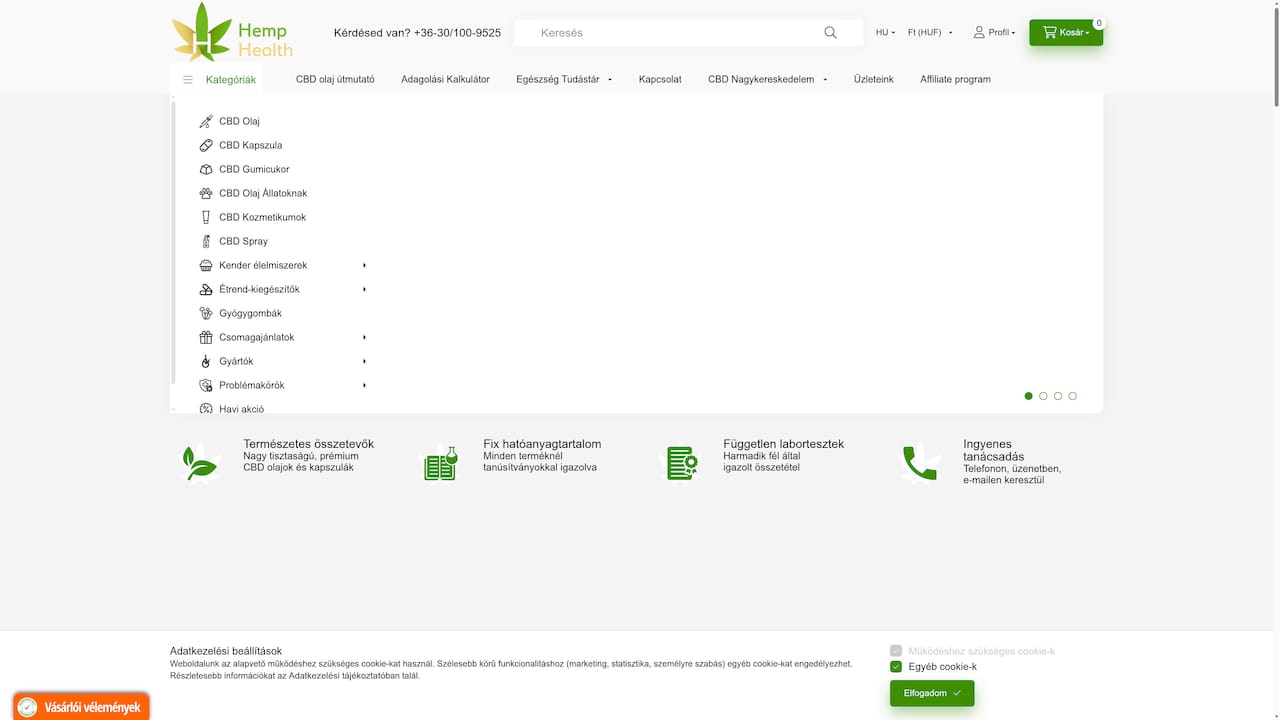Click the phone icon for Ingyenes tanácsadás
Viewport: 1280px width, 720px height.
click(x=919, y=463)
